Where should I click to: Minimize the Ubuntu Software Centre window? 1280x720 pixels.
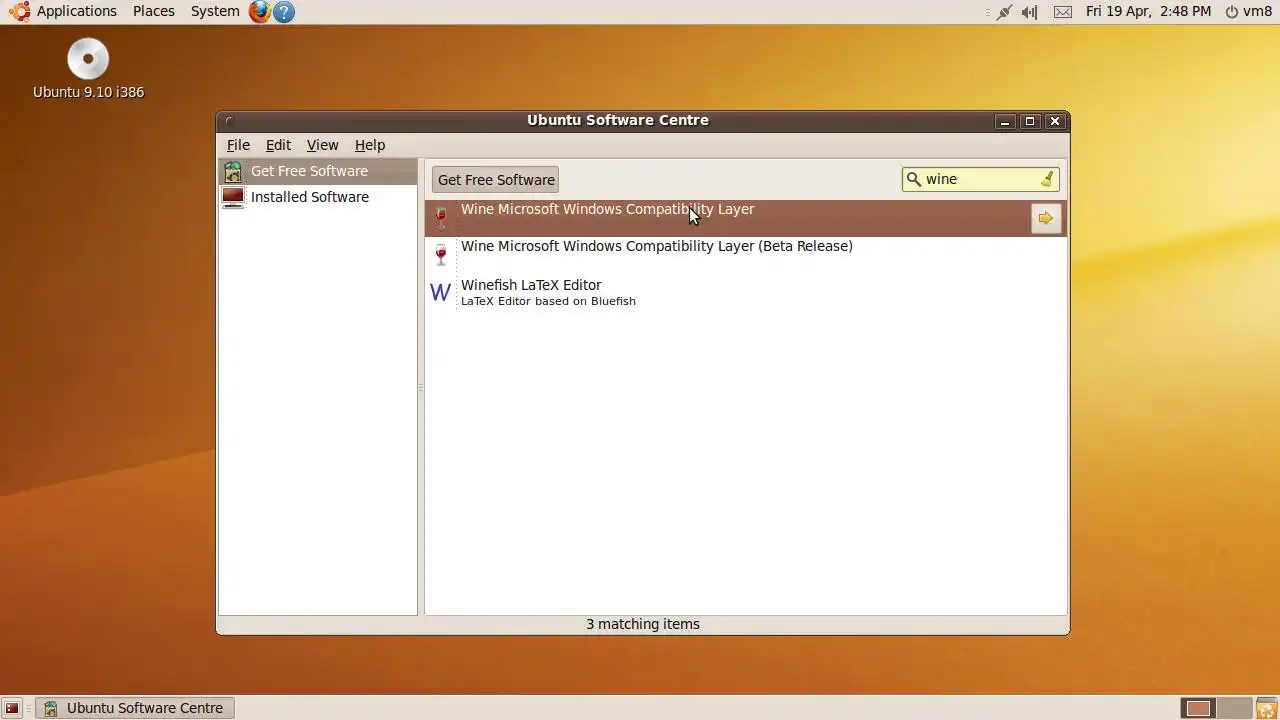point(1006,121)
